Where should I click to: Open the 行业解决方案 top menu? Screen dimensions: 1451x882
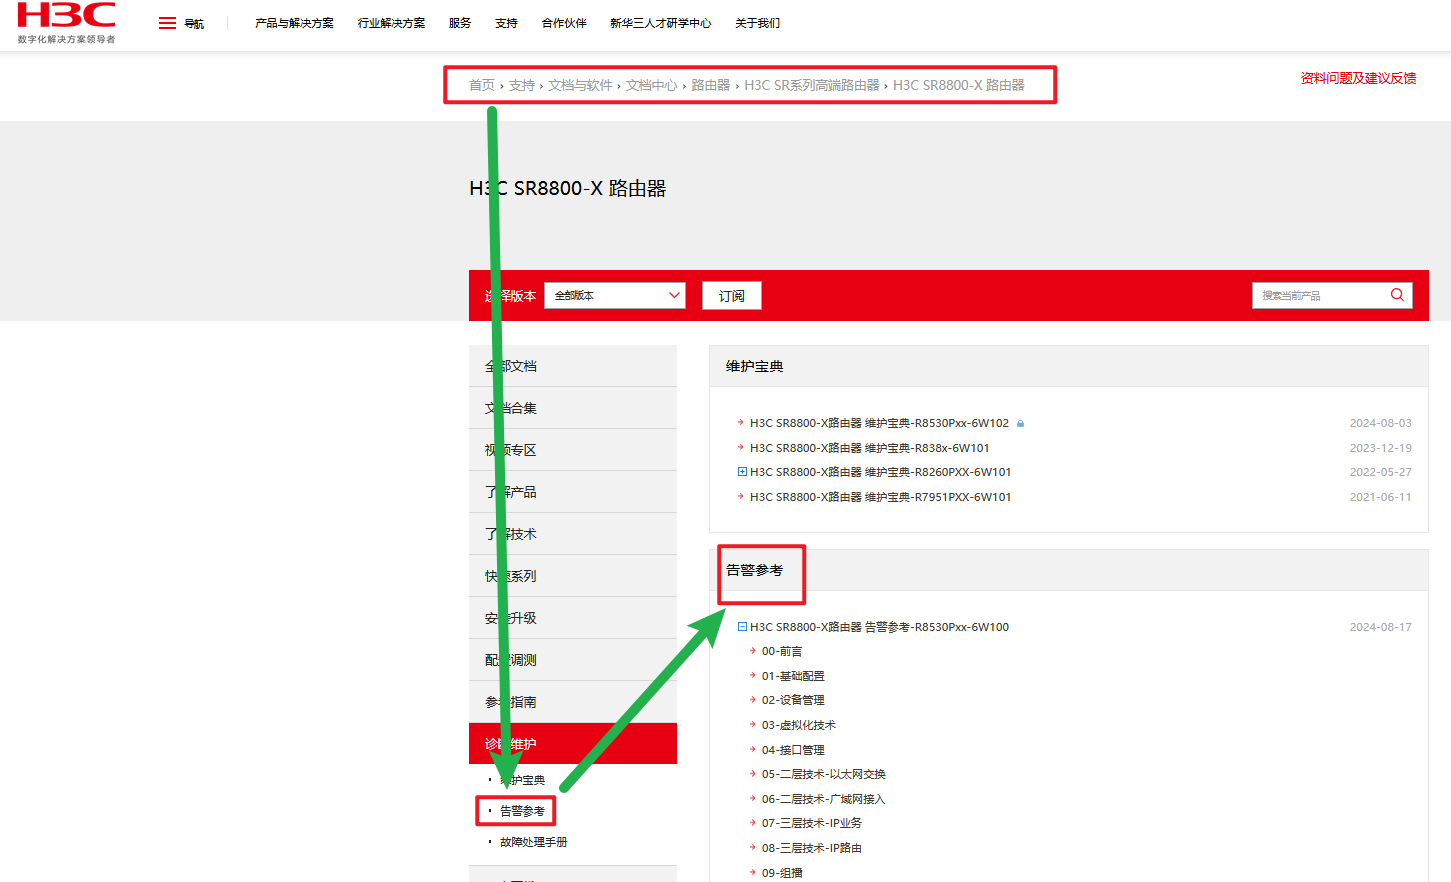(x=391, y=23)
